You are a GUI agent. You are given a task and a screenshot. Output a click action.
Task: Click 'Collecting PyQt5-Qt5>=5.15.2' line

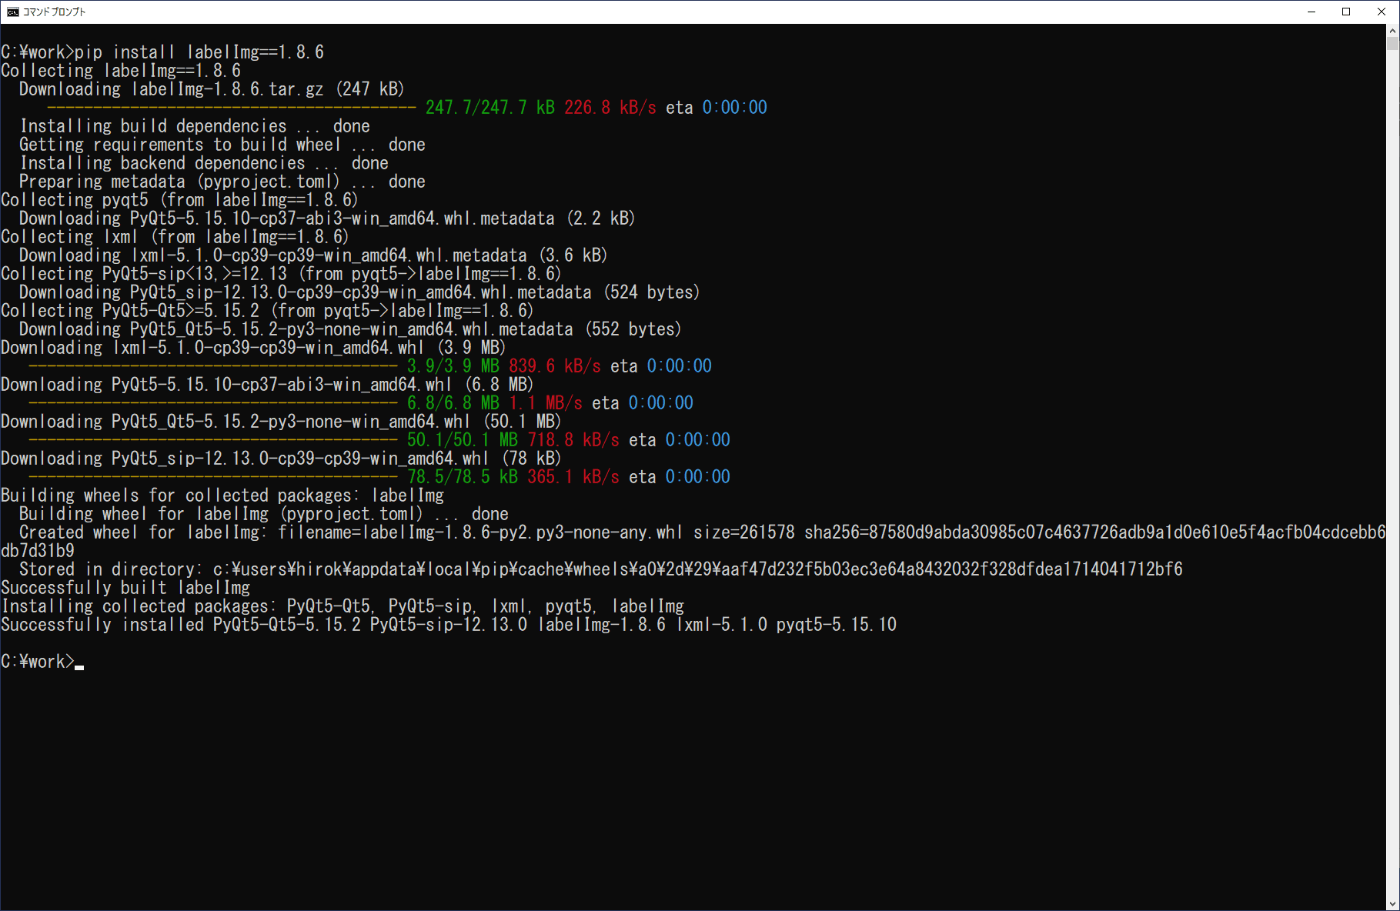point(267,311)
